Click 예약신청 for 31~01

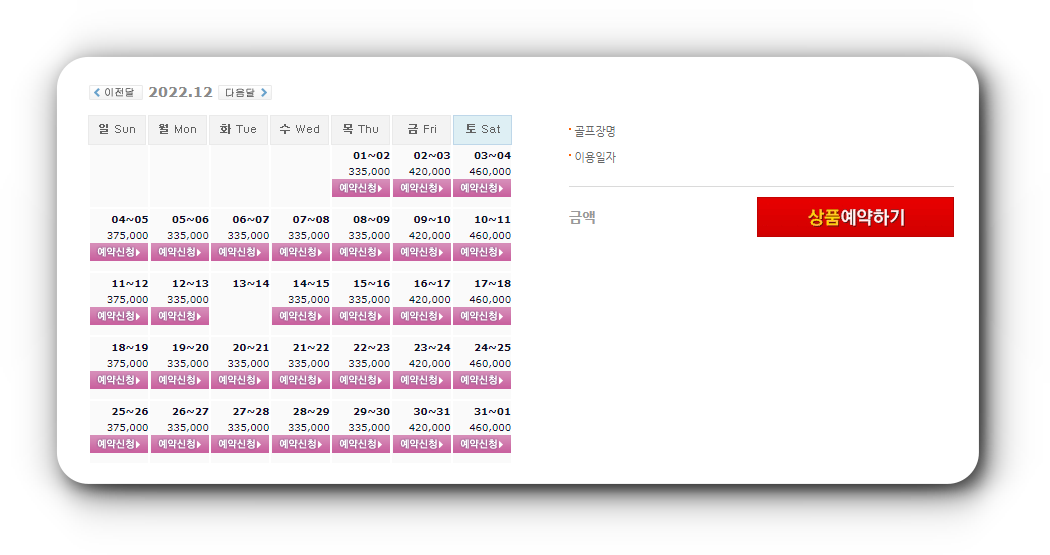click(x=482, y=444)
